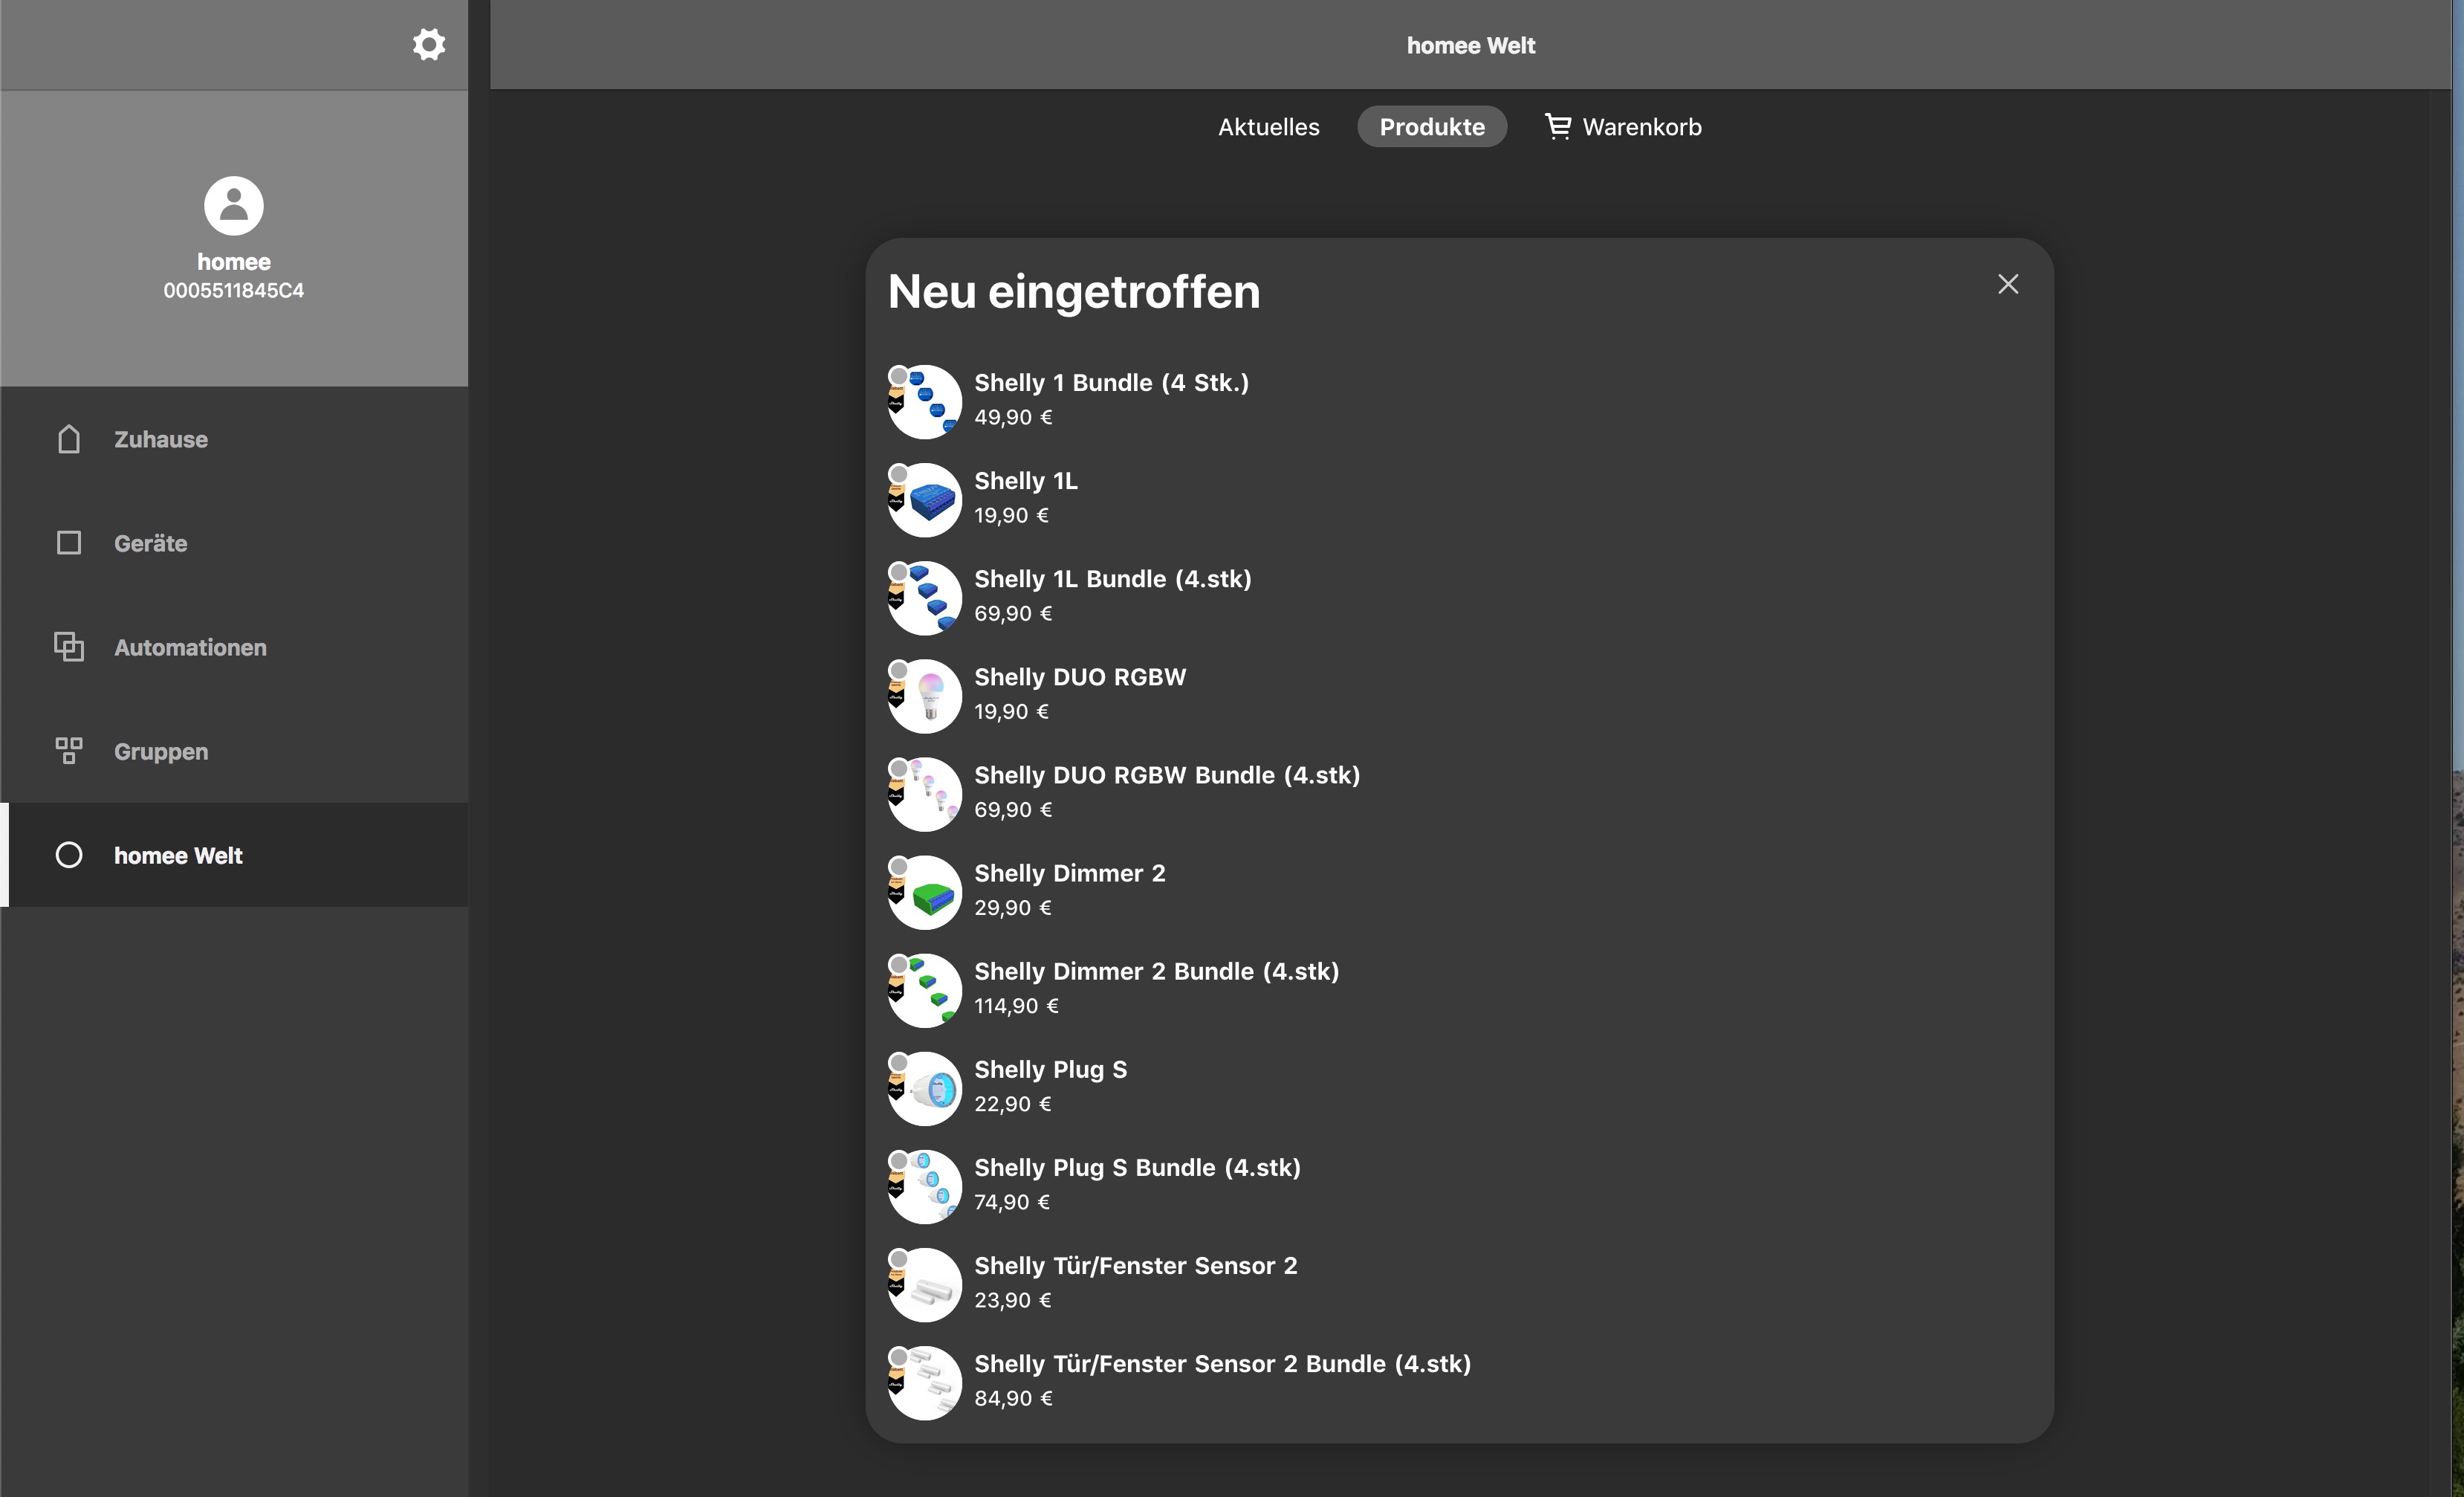This screenshot has height=1497, width=2464.
Task: Click the Zuhause house icon
Action: 69,439
